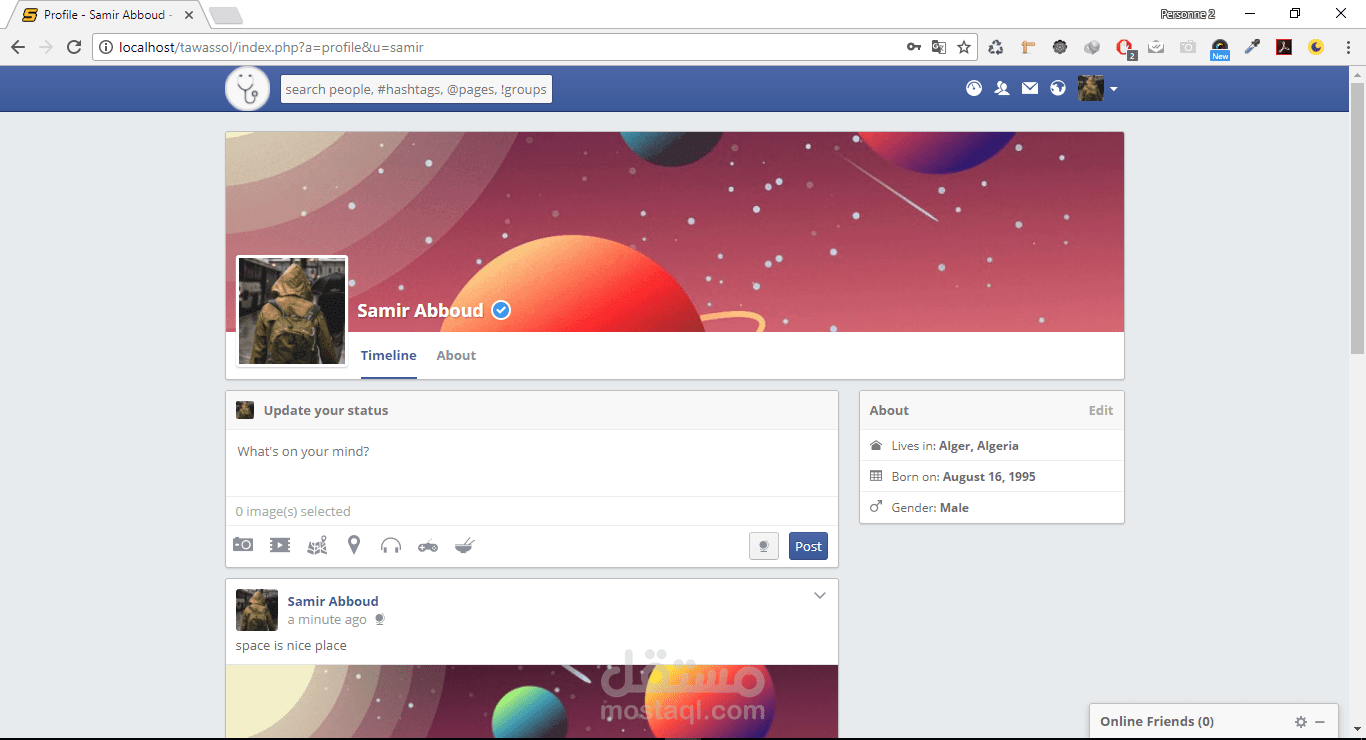1366x740 pixels.
Task: Add a location pin to the post
Action: (x=354, y=545)
